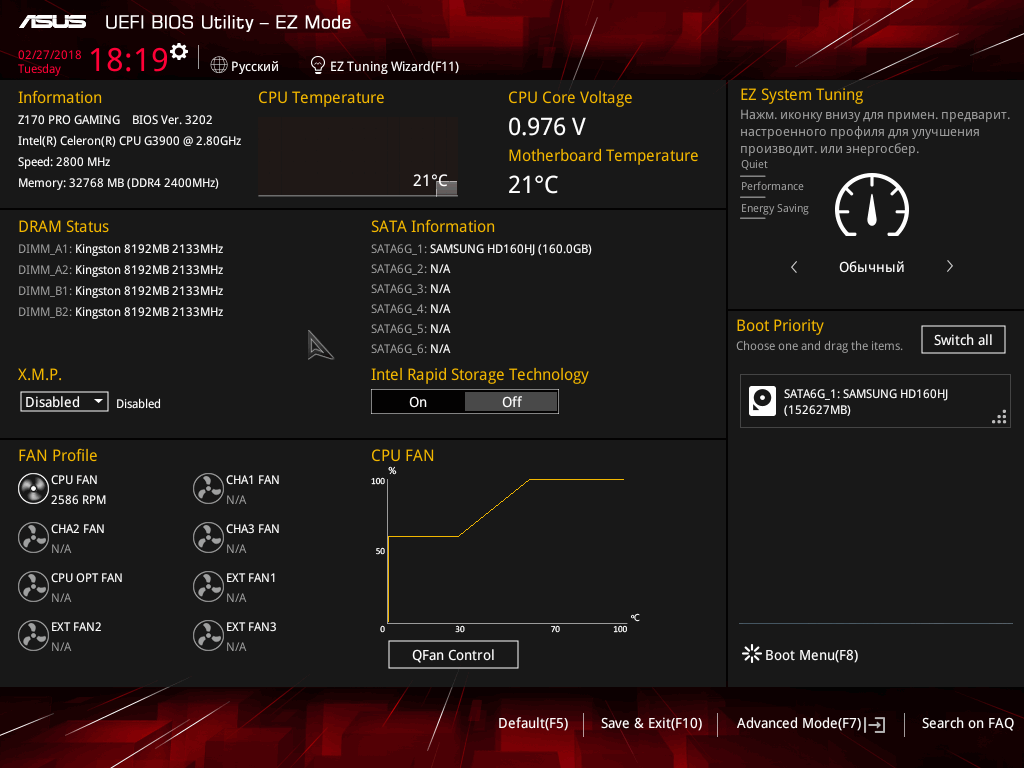The width and height of the screenshot is (1024, 768).
Task: Click the CPU FAN curve graph
Action: pyautogui.click(x=506, y=551)
